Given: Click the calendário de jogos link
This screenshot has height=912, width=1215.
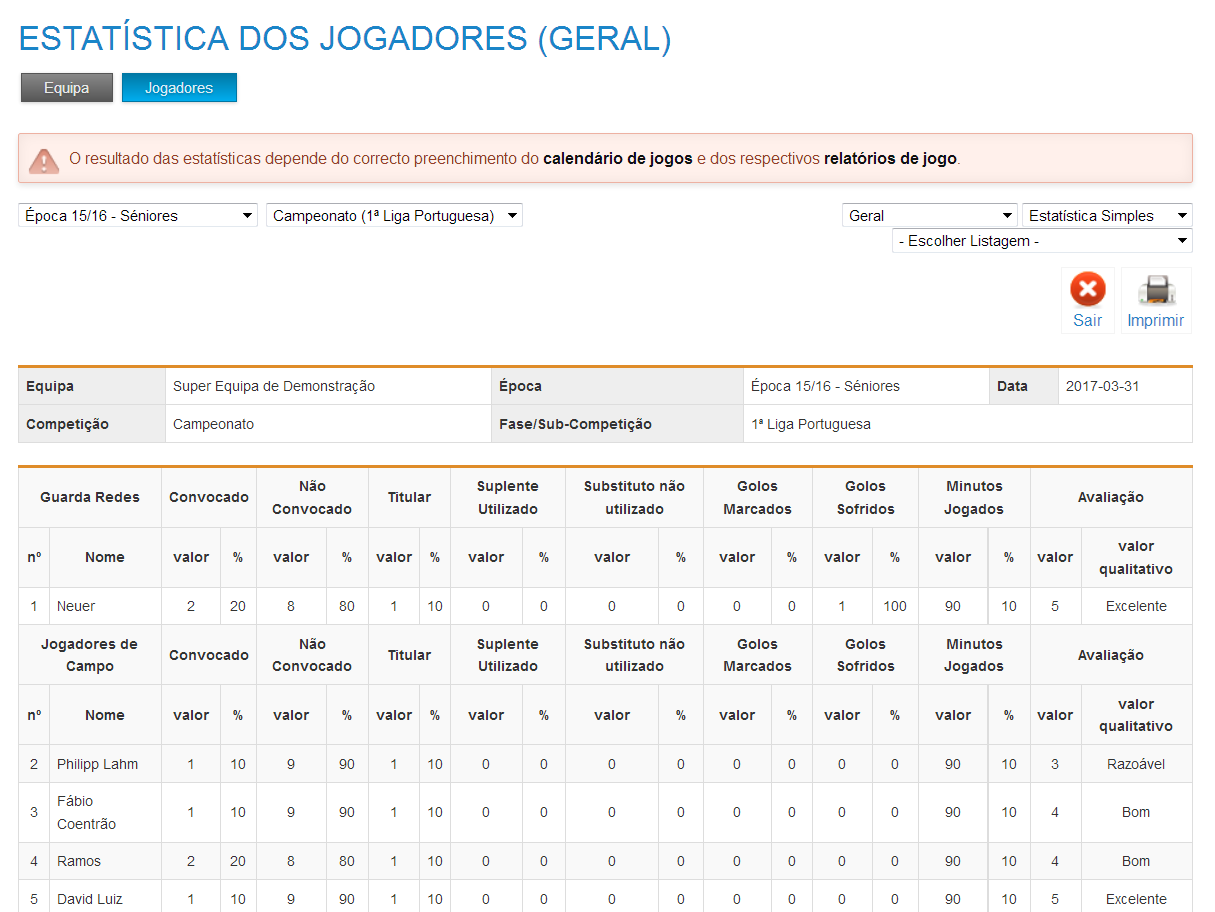Looking at the screenshot, I should pos(617,159).
